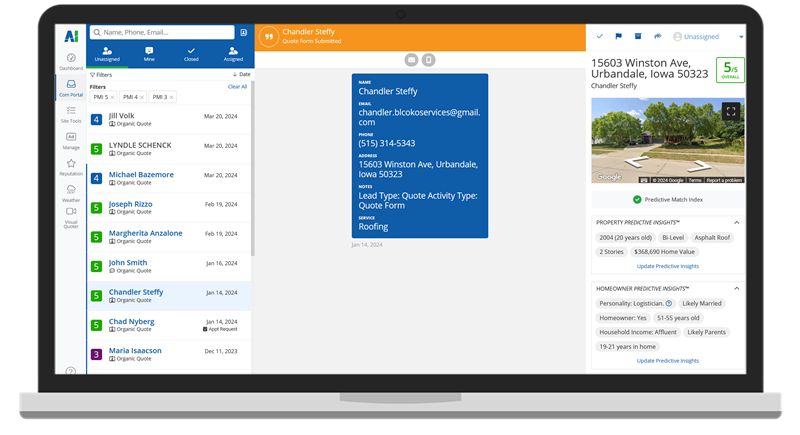Viewport: 800px width, 435px height.
Task: Open Margherita Anzalone conversation
Action: (x=169, y=237)
